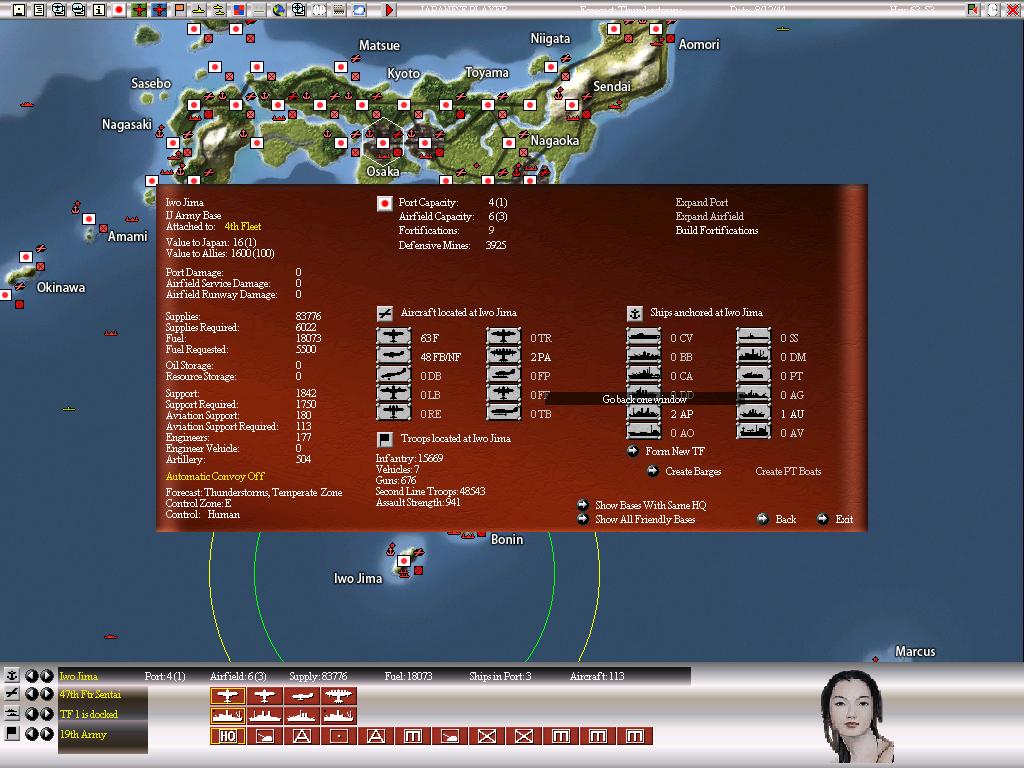Click the 0 CA cruiser icon
1024x768 pixels.
(x=644, y=375)
